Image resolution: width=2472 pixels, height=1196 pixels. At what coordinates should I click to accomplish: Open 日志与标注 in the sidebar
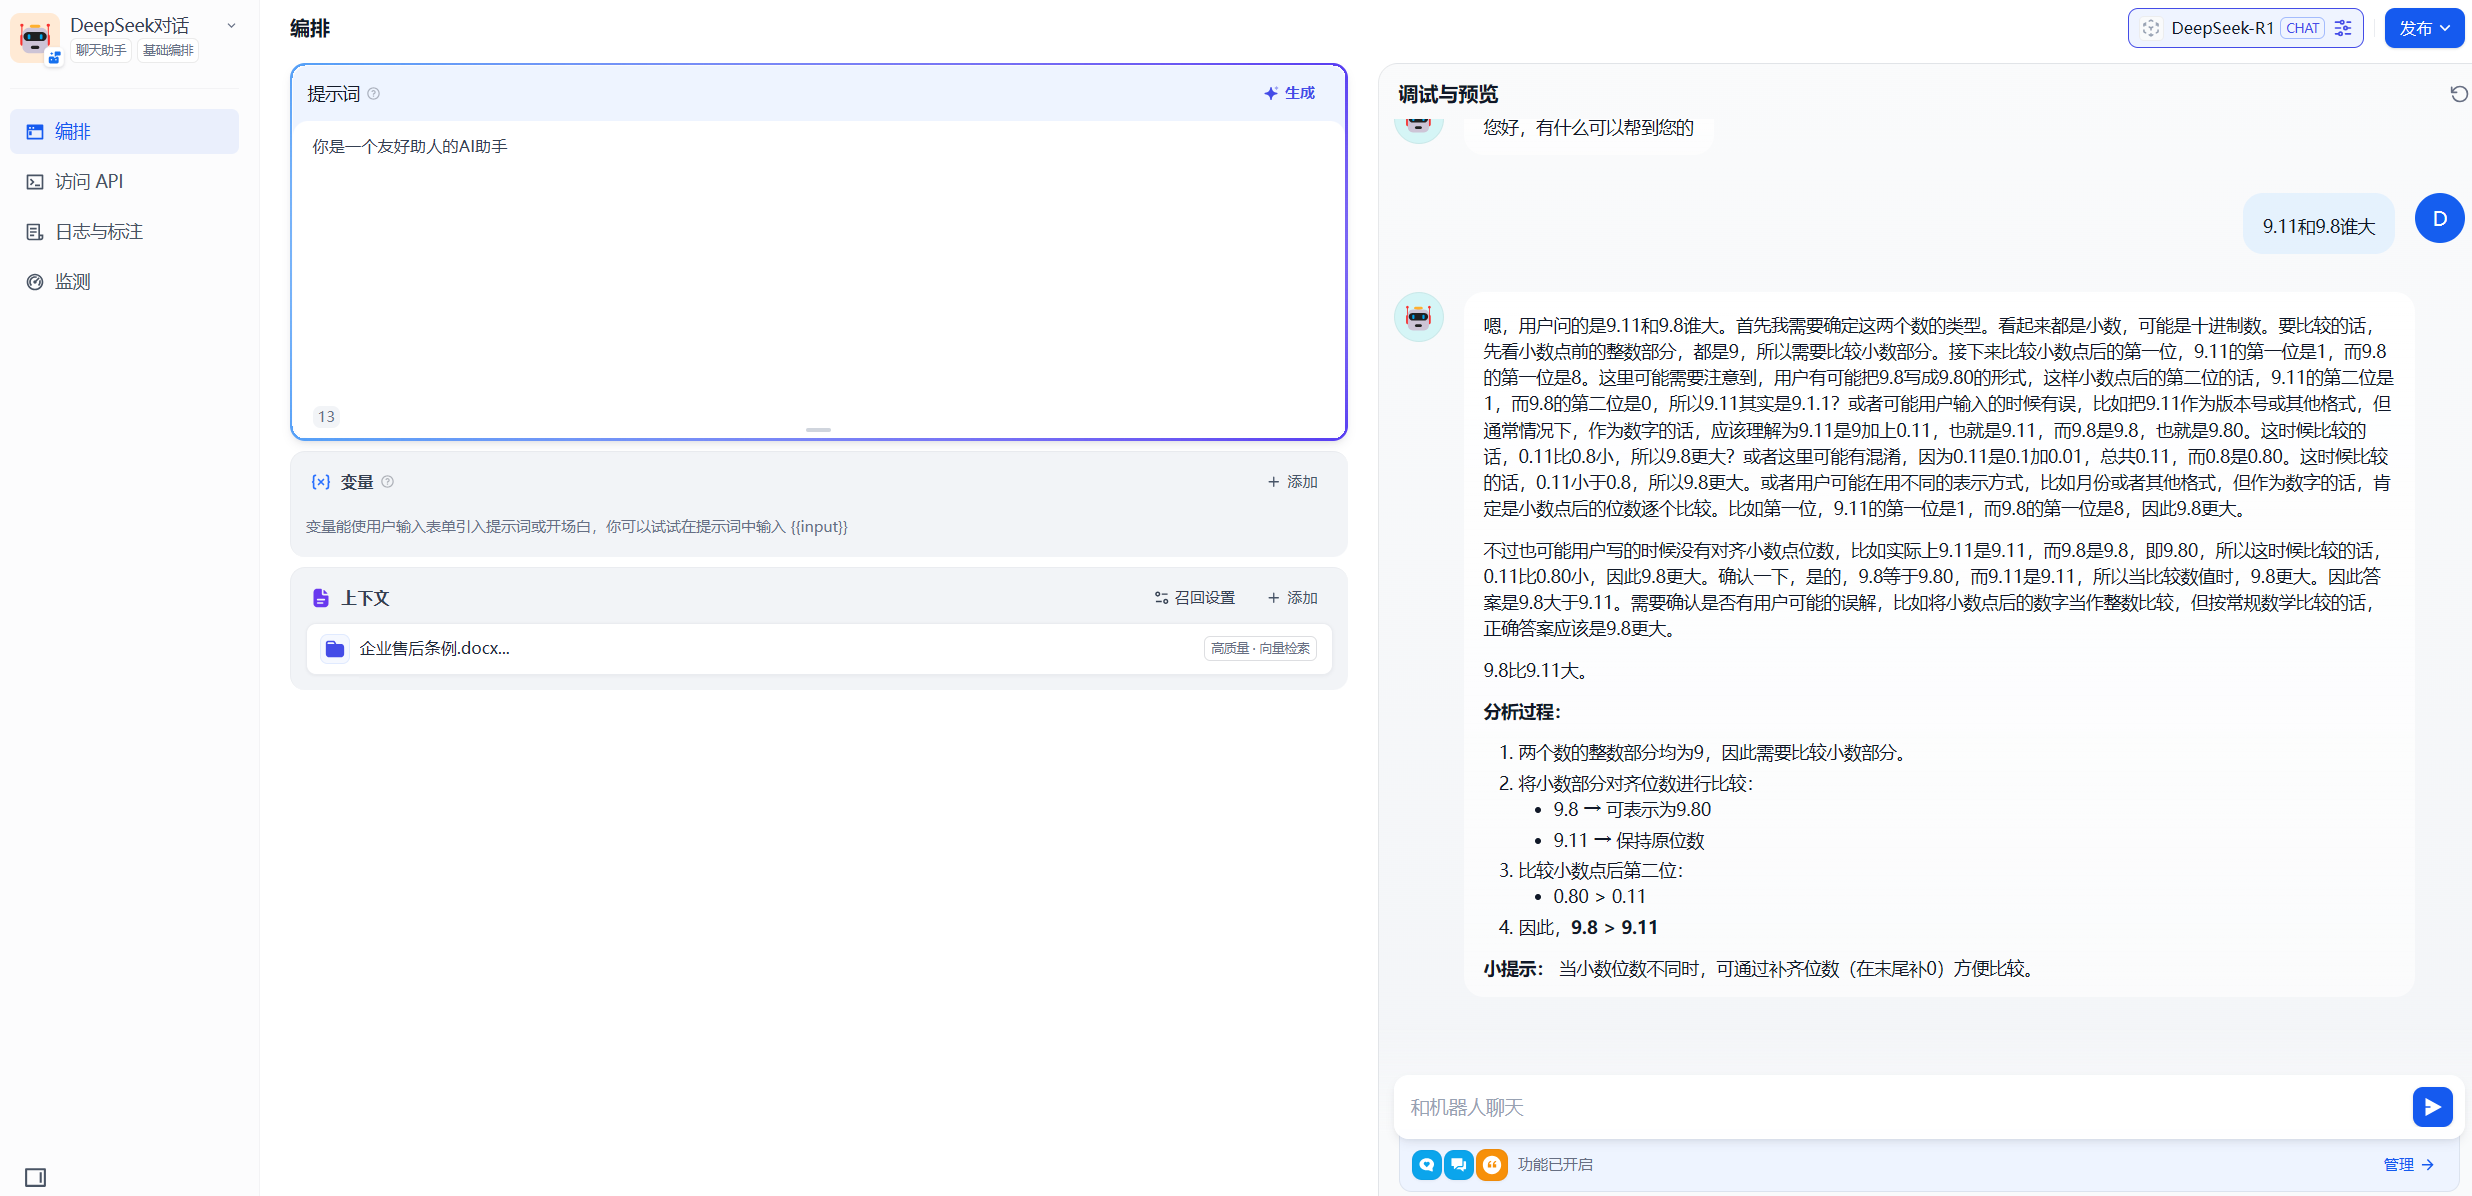[98, 232]
